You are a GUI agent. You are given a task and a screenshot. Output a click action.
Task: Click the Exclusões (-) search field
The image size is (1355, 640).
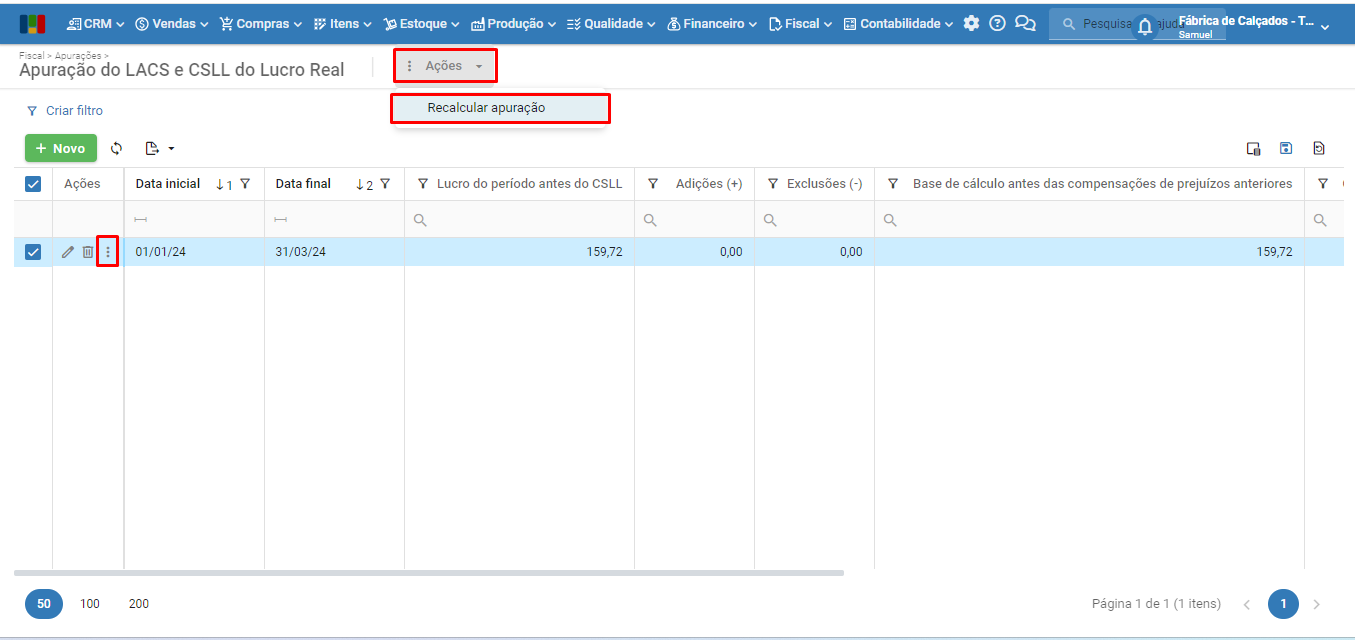point(814,220)
